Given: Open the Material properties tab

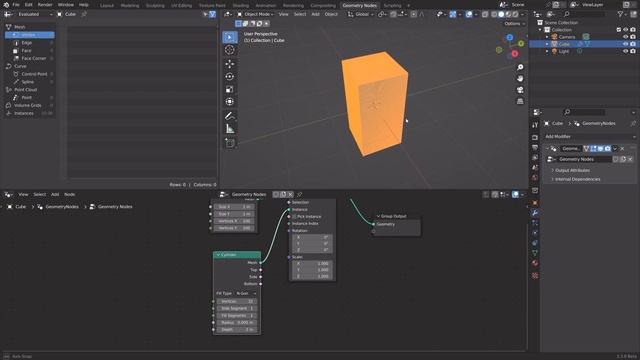Looking at the screenshot, I should [x=535, y=263].
